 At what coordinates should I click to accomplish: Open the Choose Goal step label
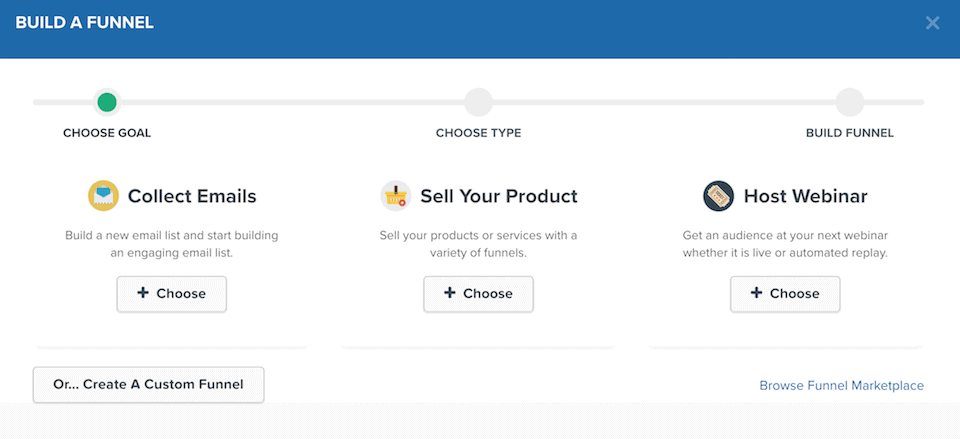[107, 133]
